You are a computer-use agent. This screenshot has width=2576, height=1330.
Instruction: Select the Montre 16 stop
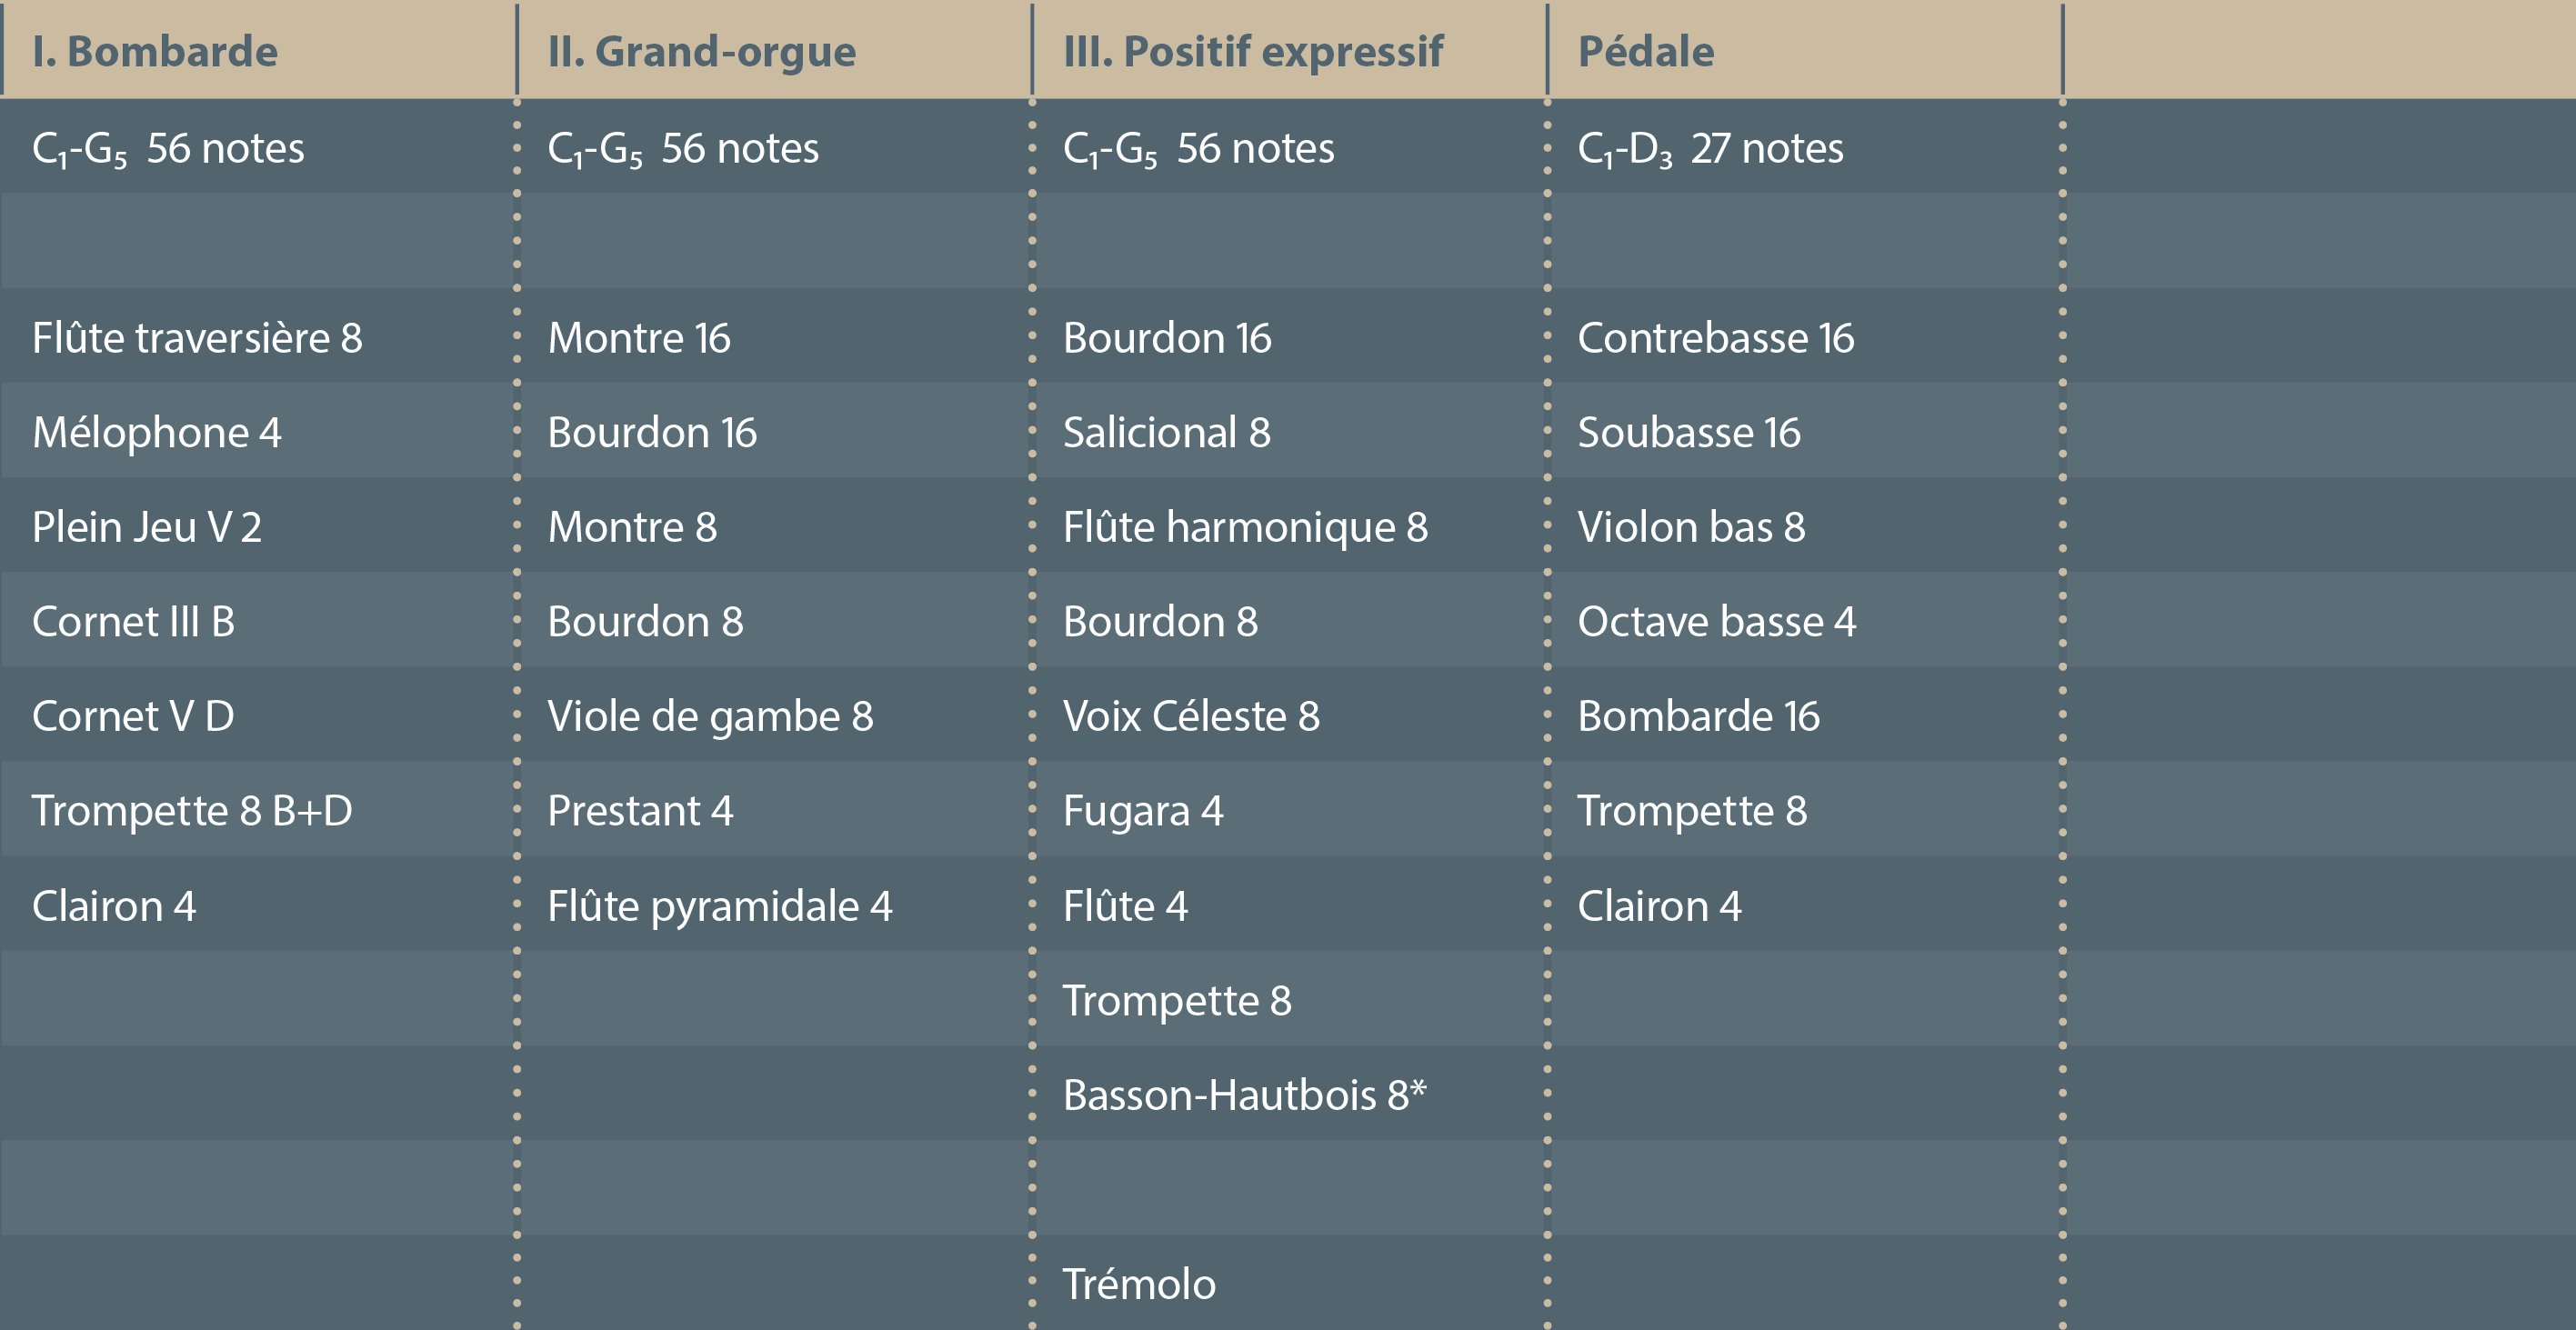(x=639, y=338)
